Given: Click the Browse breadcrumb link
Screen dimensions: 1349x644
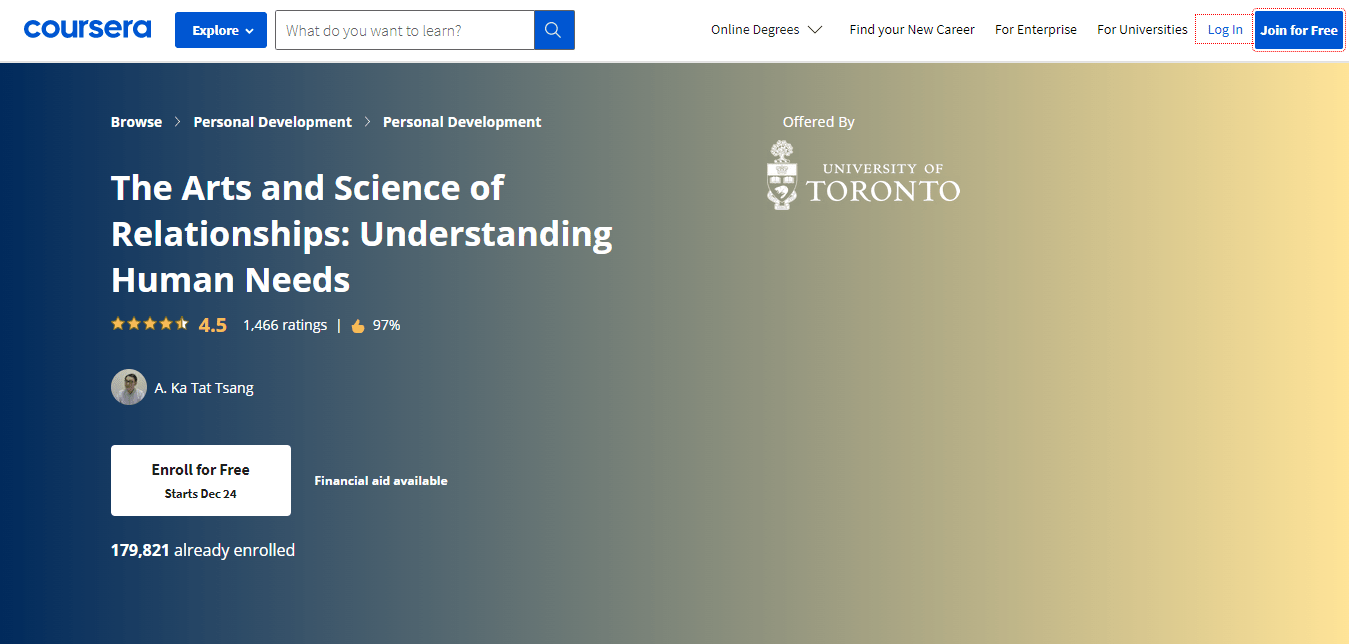Looking at the screenshot, I should (136, 122).
